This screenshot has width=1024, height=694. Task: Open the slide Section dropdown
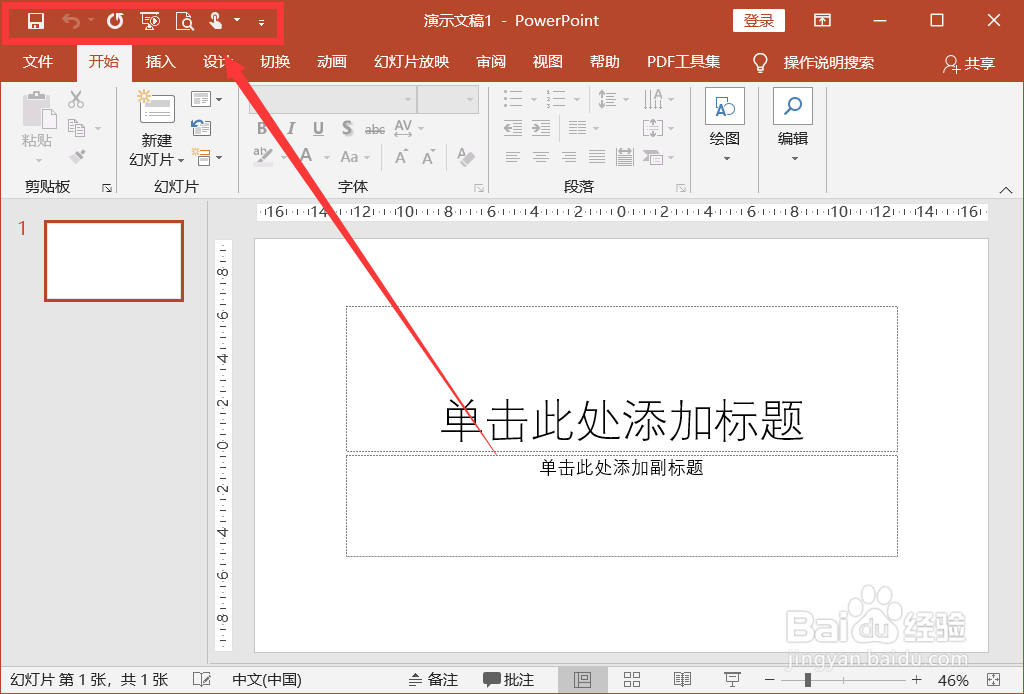click(206, 157)
